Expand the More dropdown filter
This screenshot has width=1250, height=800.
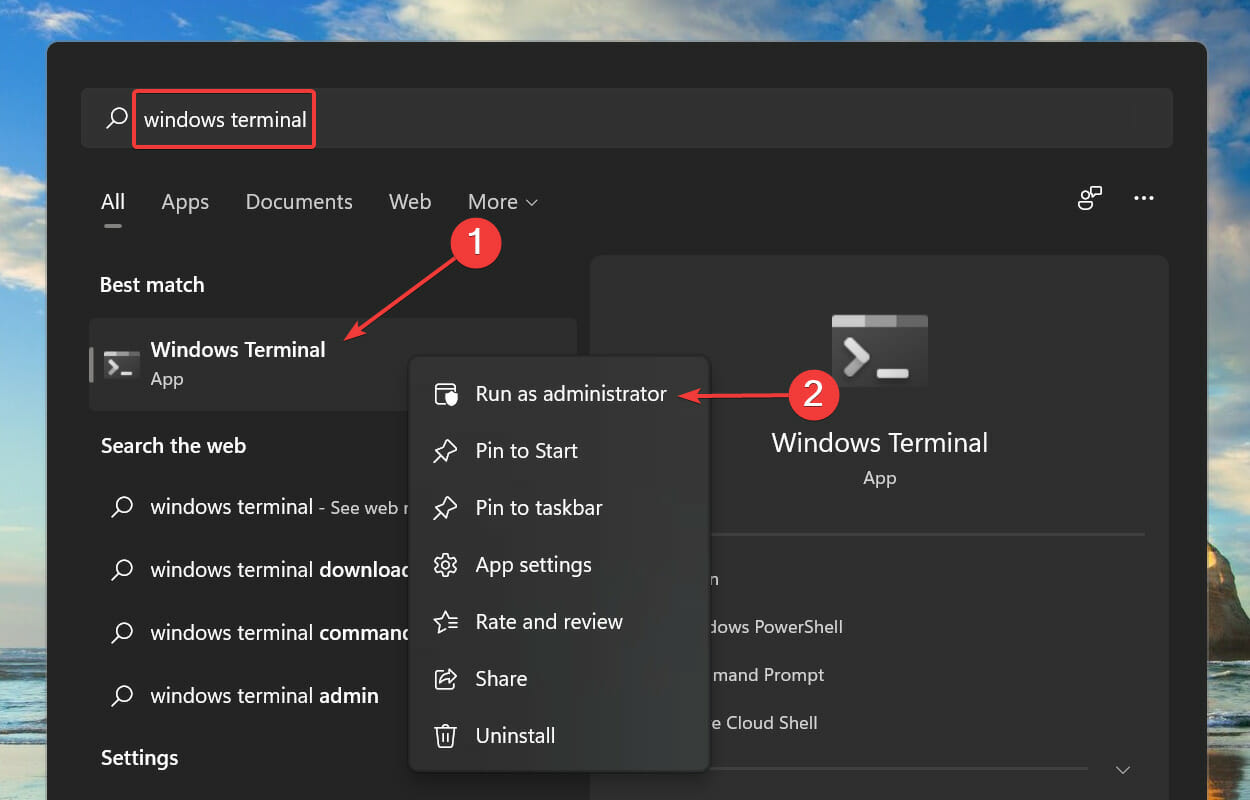[x=503, y=202]
